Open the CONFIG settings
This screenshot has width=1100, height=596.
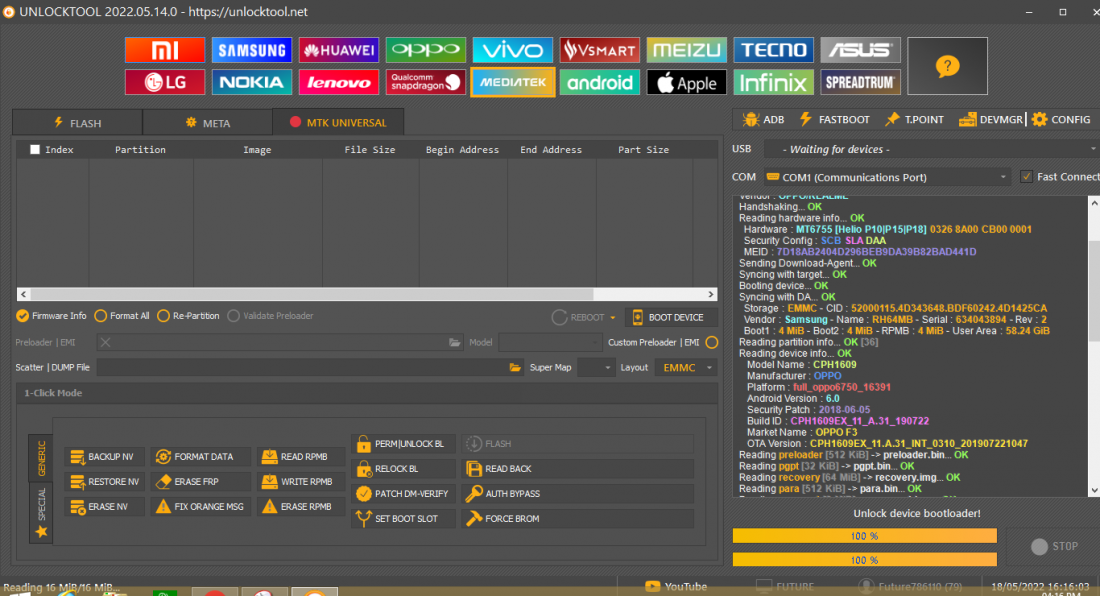coord(1061,119)
